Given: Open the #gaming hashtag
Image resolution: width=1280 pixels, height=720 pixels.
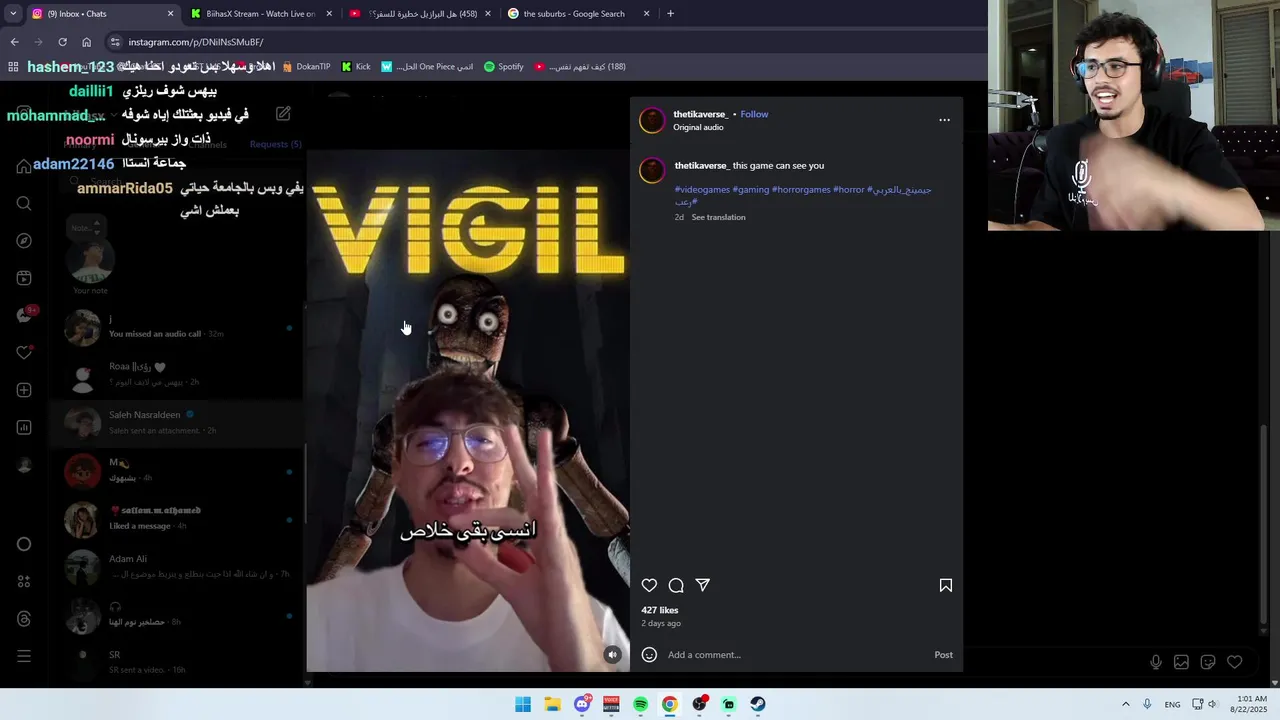Looking at the screenshot, I should (x=751, y=190).
